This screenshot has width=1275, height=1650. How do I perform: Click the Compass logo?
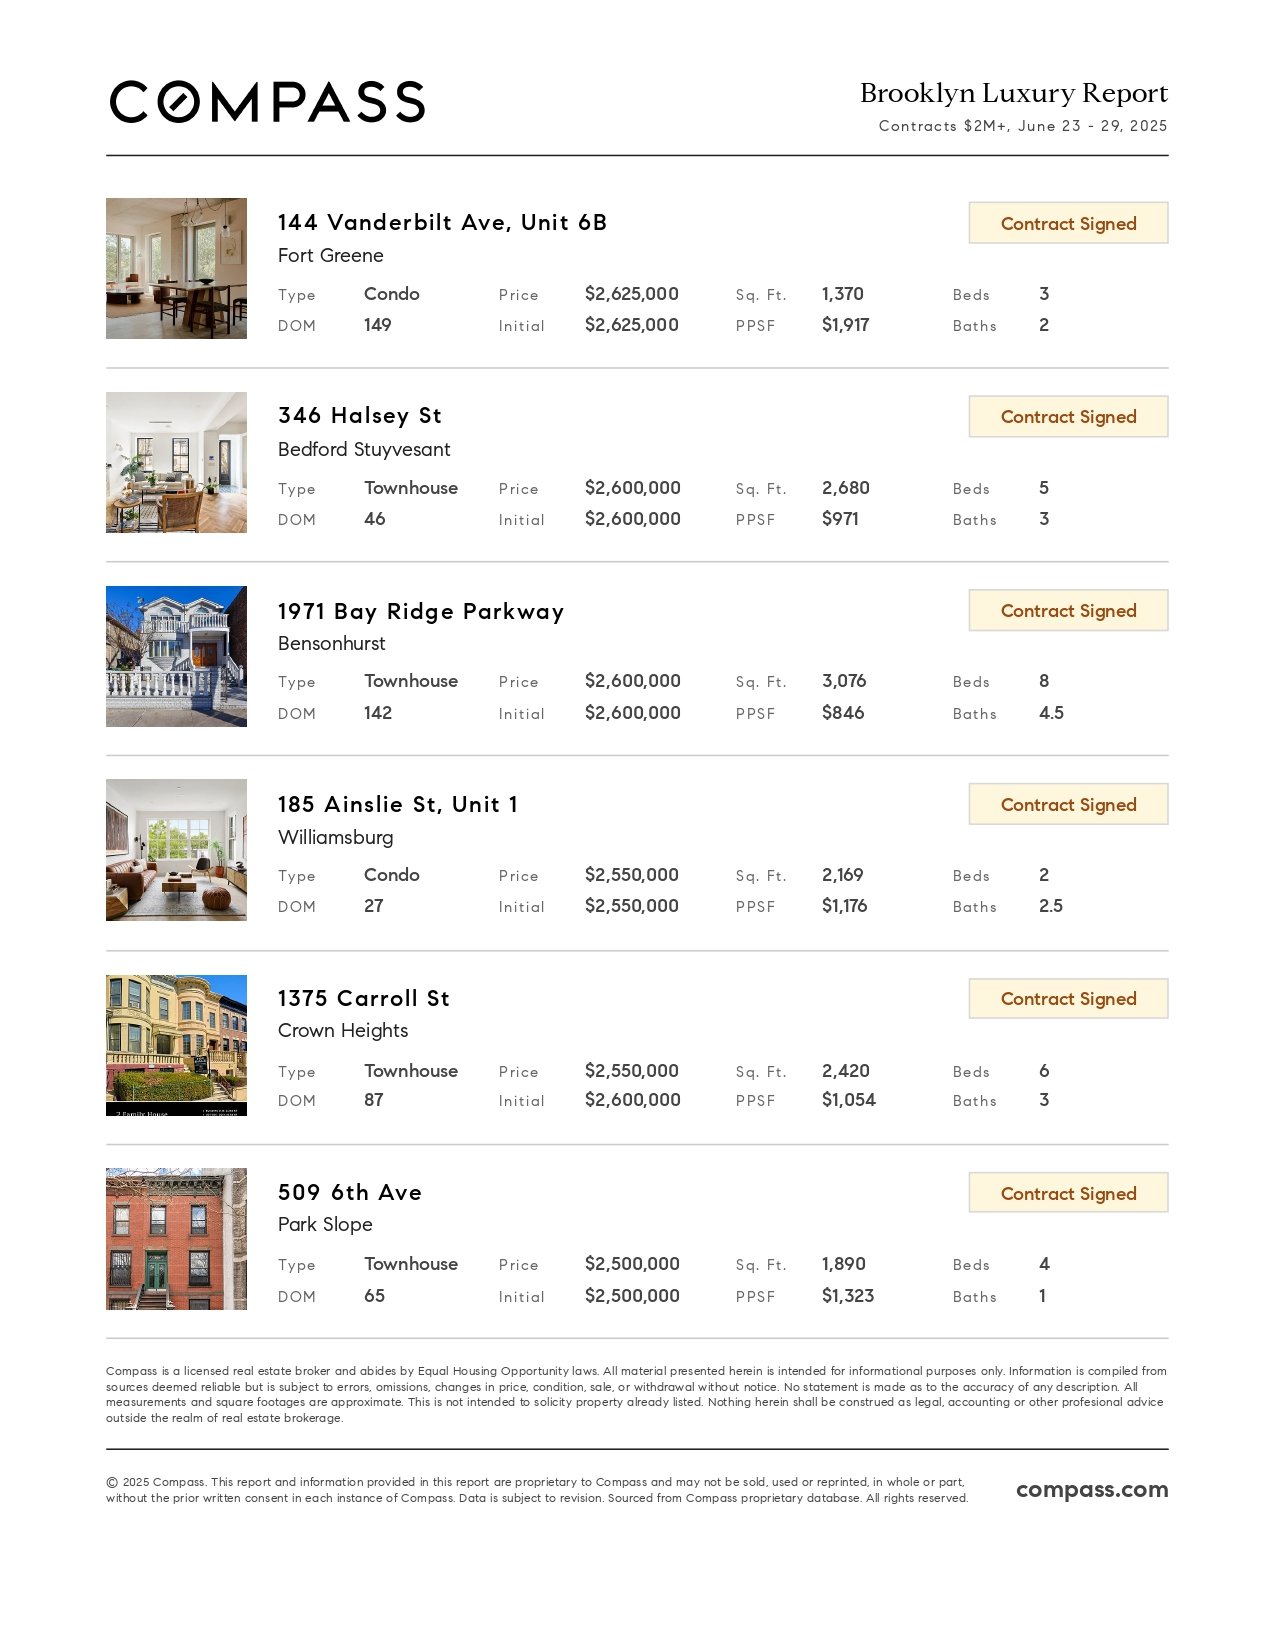pos(267,102)
